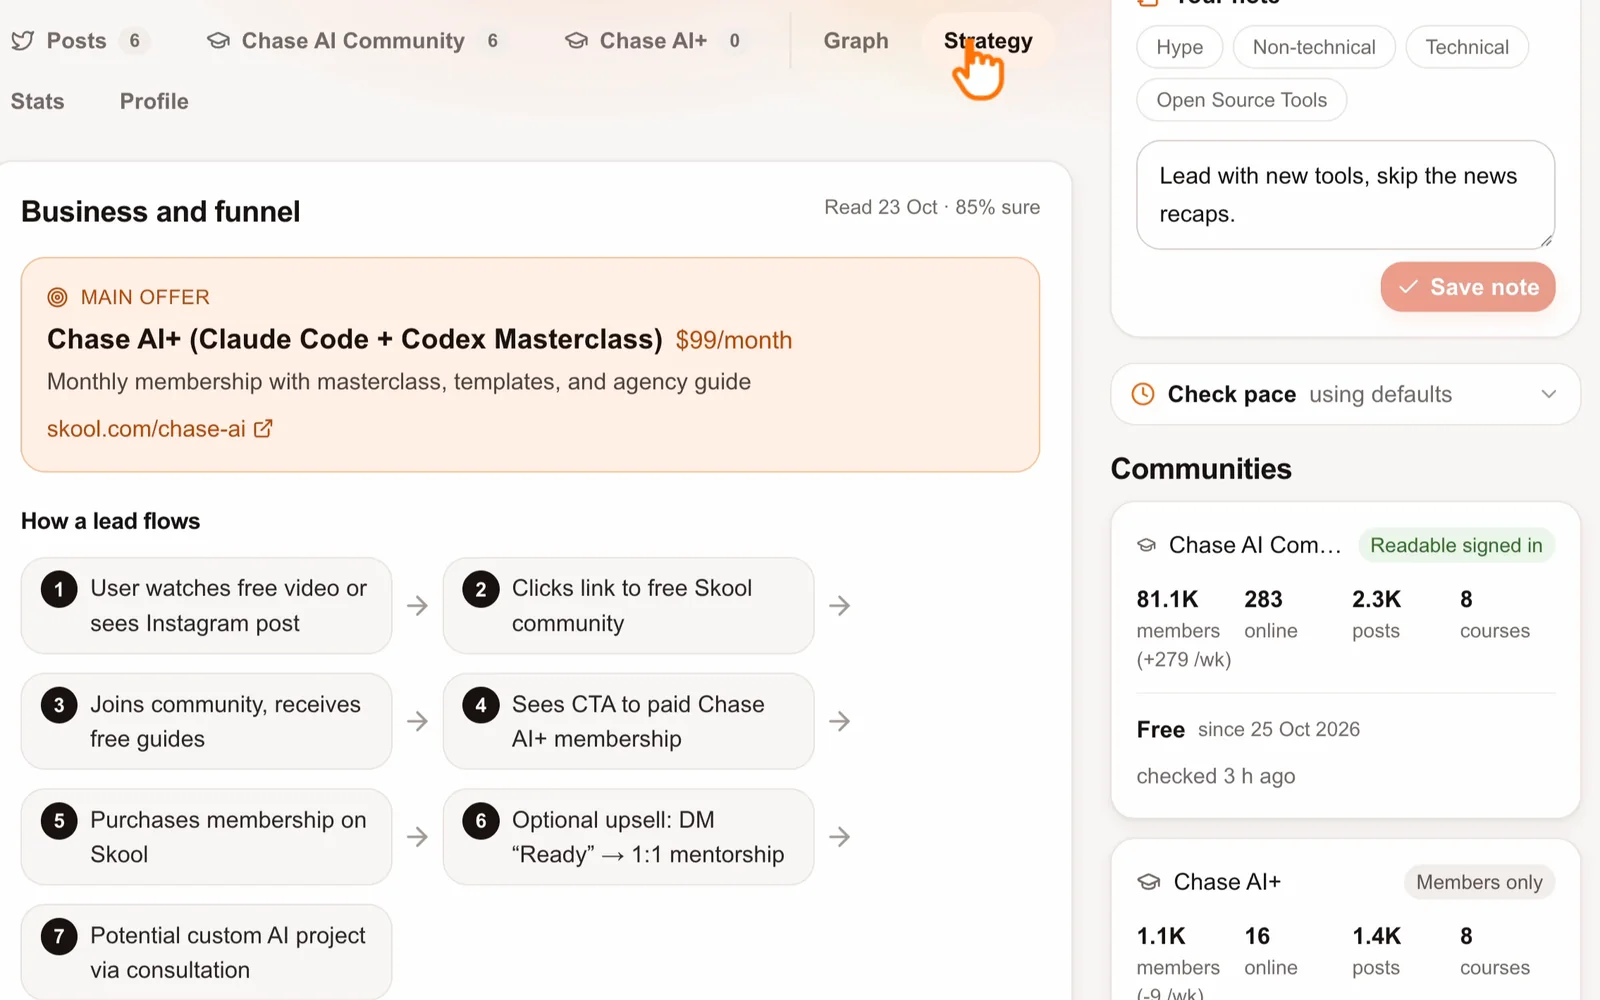Click the Check pace clock icon

point(1143,394)
